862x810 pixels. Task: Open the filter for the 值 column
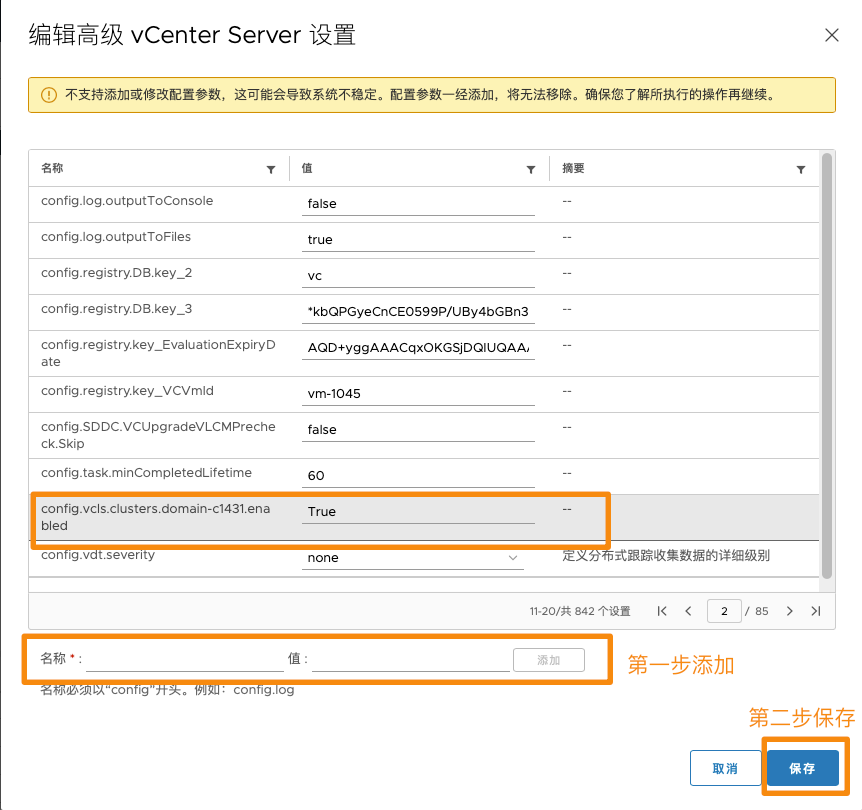pyautogui.click(x=531, y=169)
